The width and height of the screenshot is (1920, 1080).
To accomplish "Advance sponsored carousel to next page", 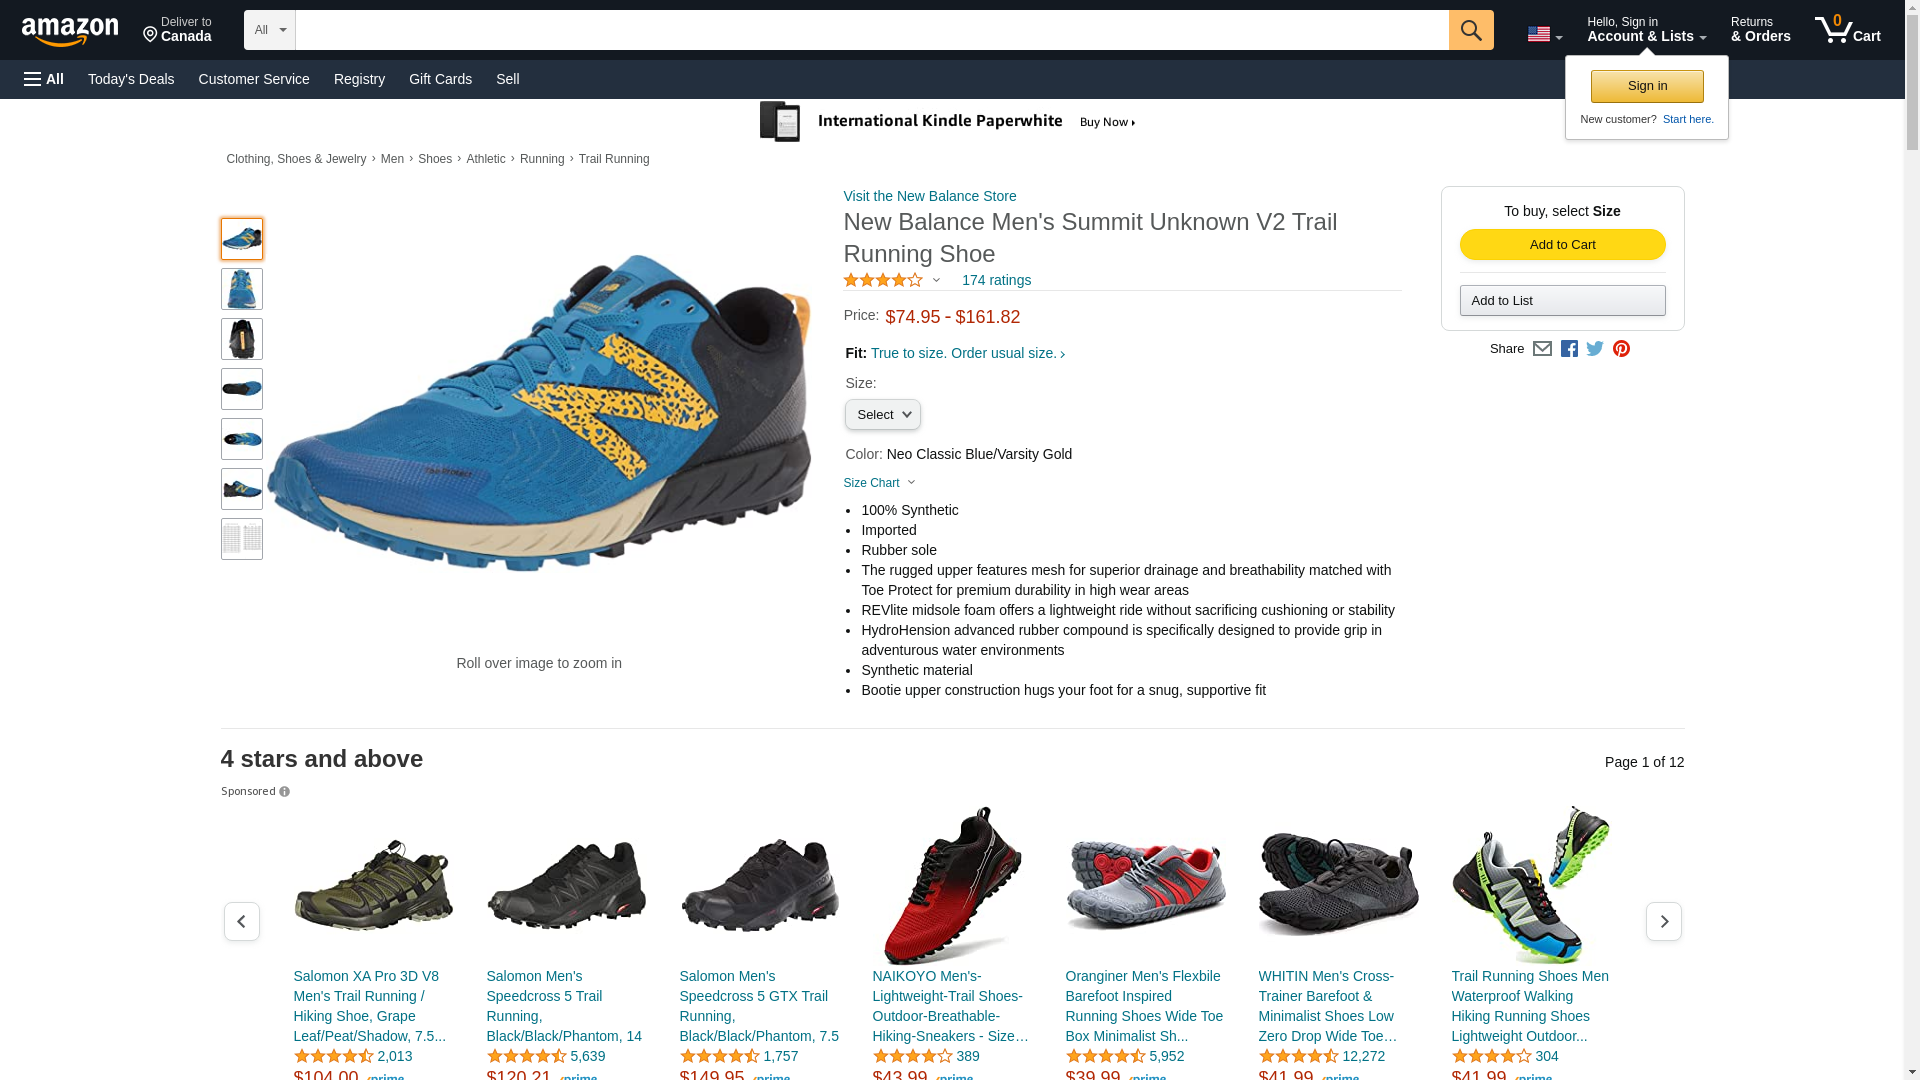I will [1663, 921].
